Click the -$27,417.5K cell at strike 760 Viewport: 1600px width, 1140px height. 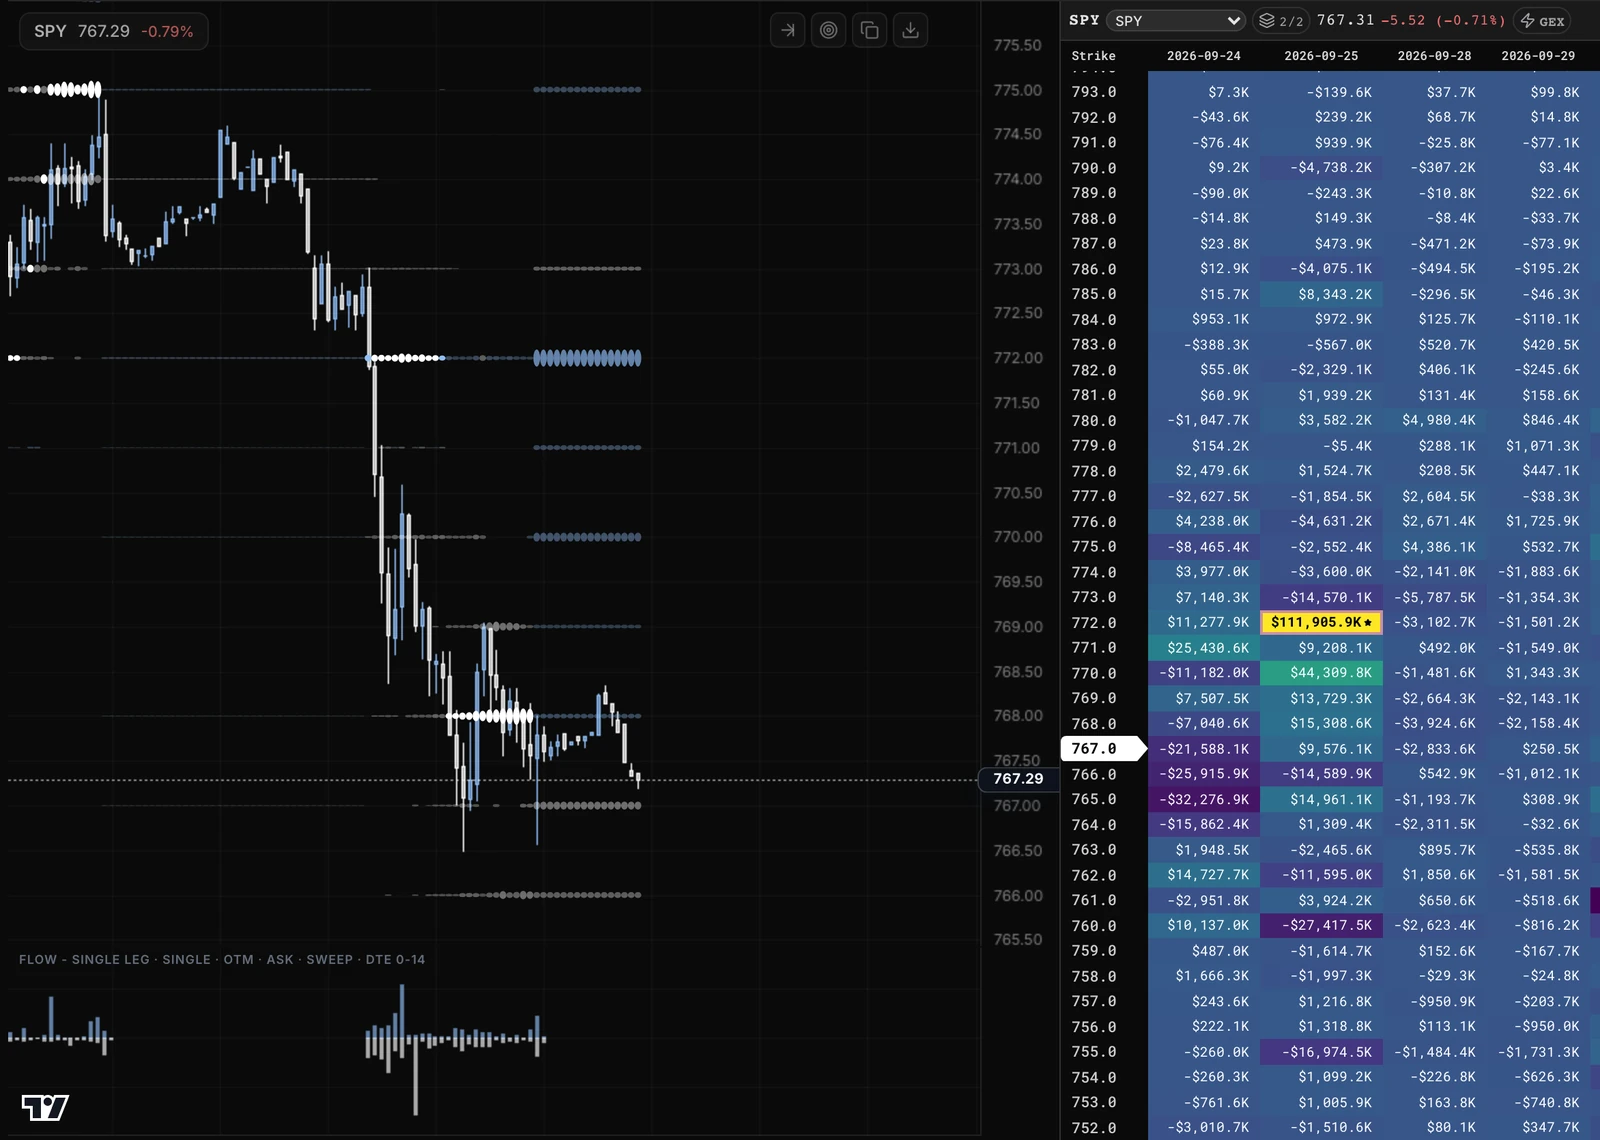click(1321, 926)
